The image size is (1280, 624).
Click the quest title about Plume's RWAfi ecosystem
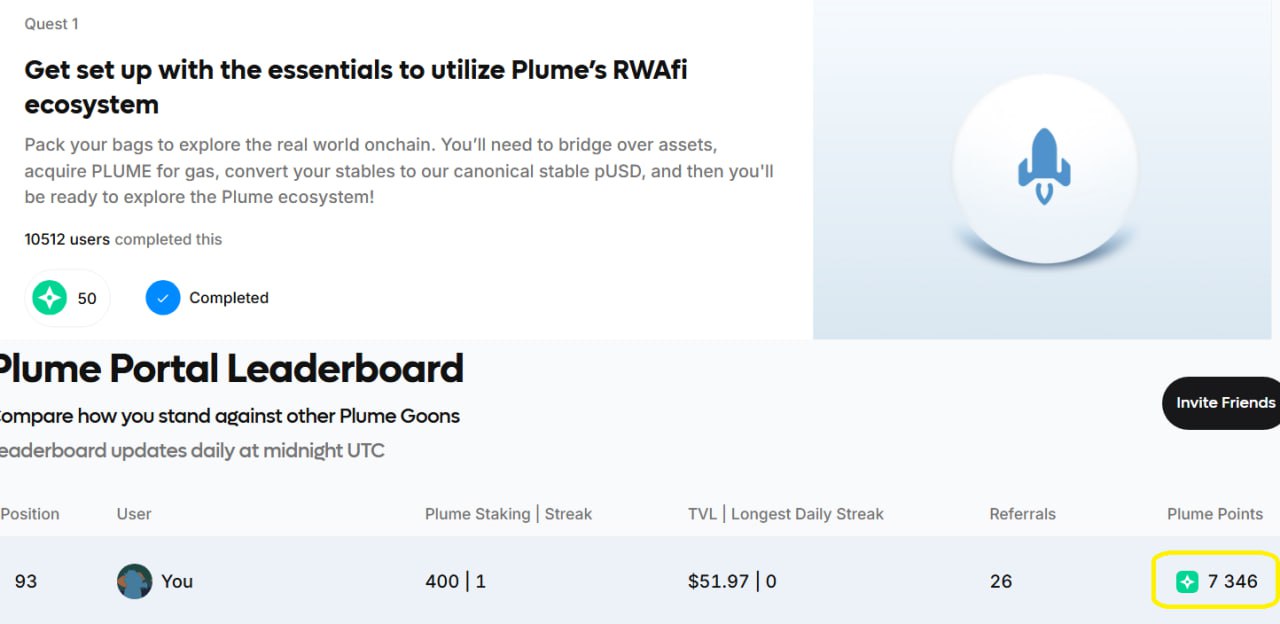pos(356,87)
